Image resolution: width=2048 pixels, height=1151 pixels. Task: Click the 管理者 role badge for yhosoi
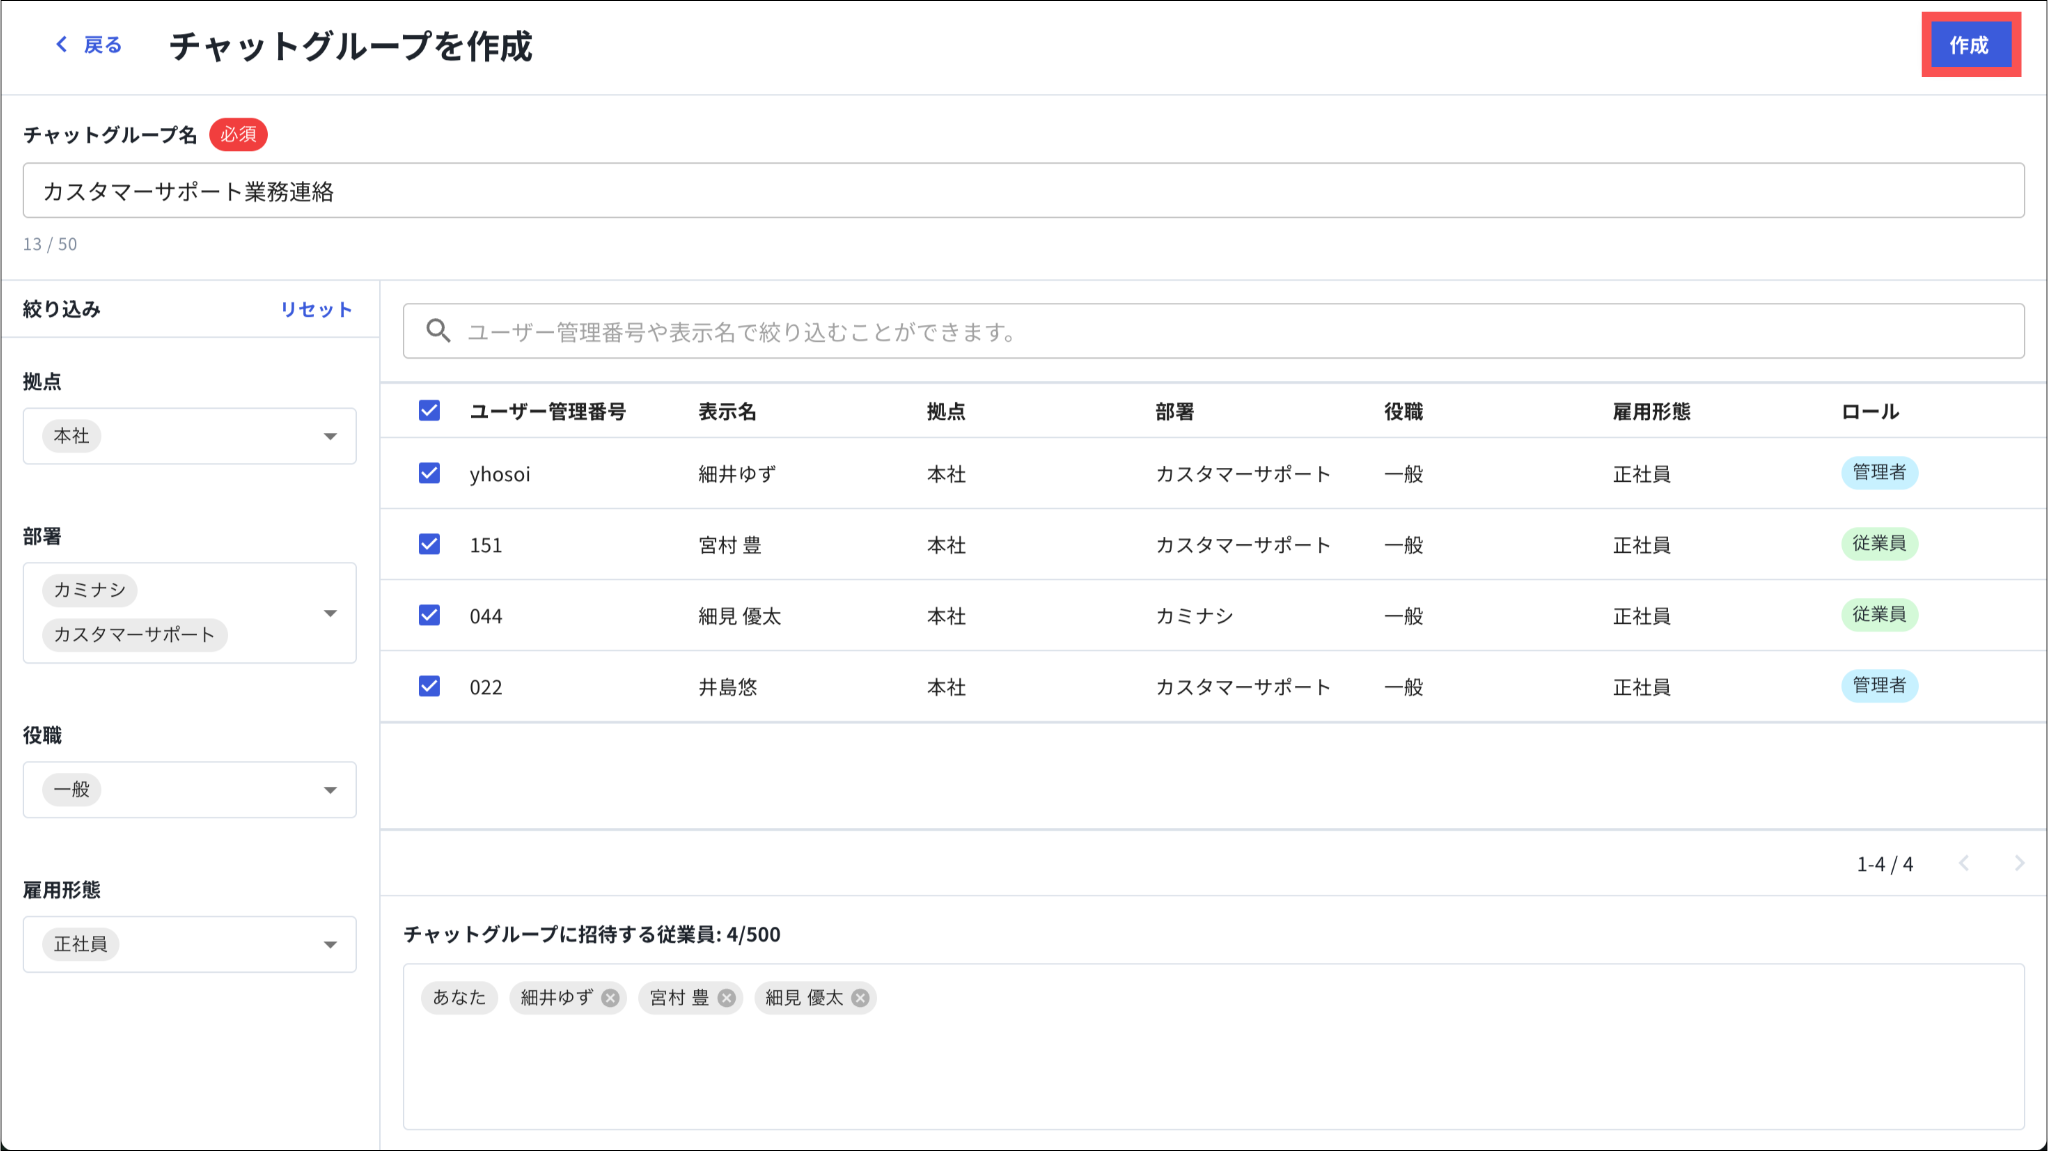(1878, 472)
